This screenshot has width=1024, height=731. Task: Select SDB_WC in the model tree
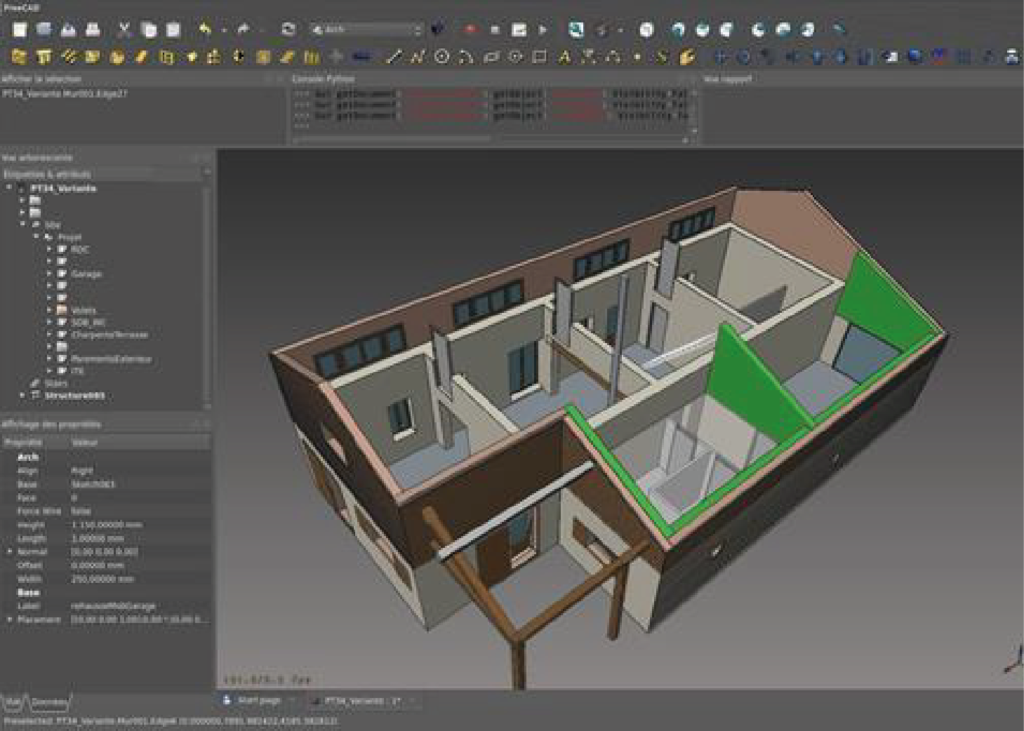(x=88, y=323)
